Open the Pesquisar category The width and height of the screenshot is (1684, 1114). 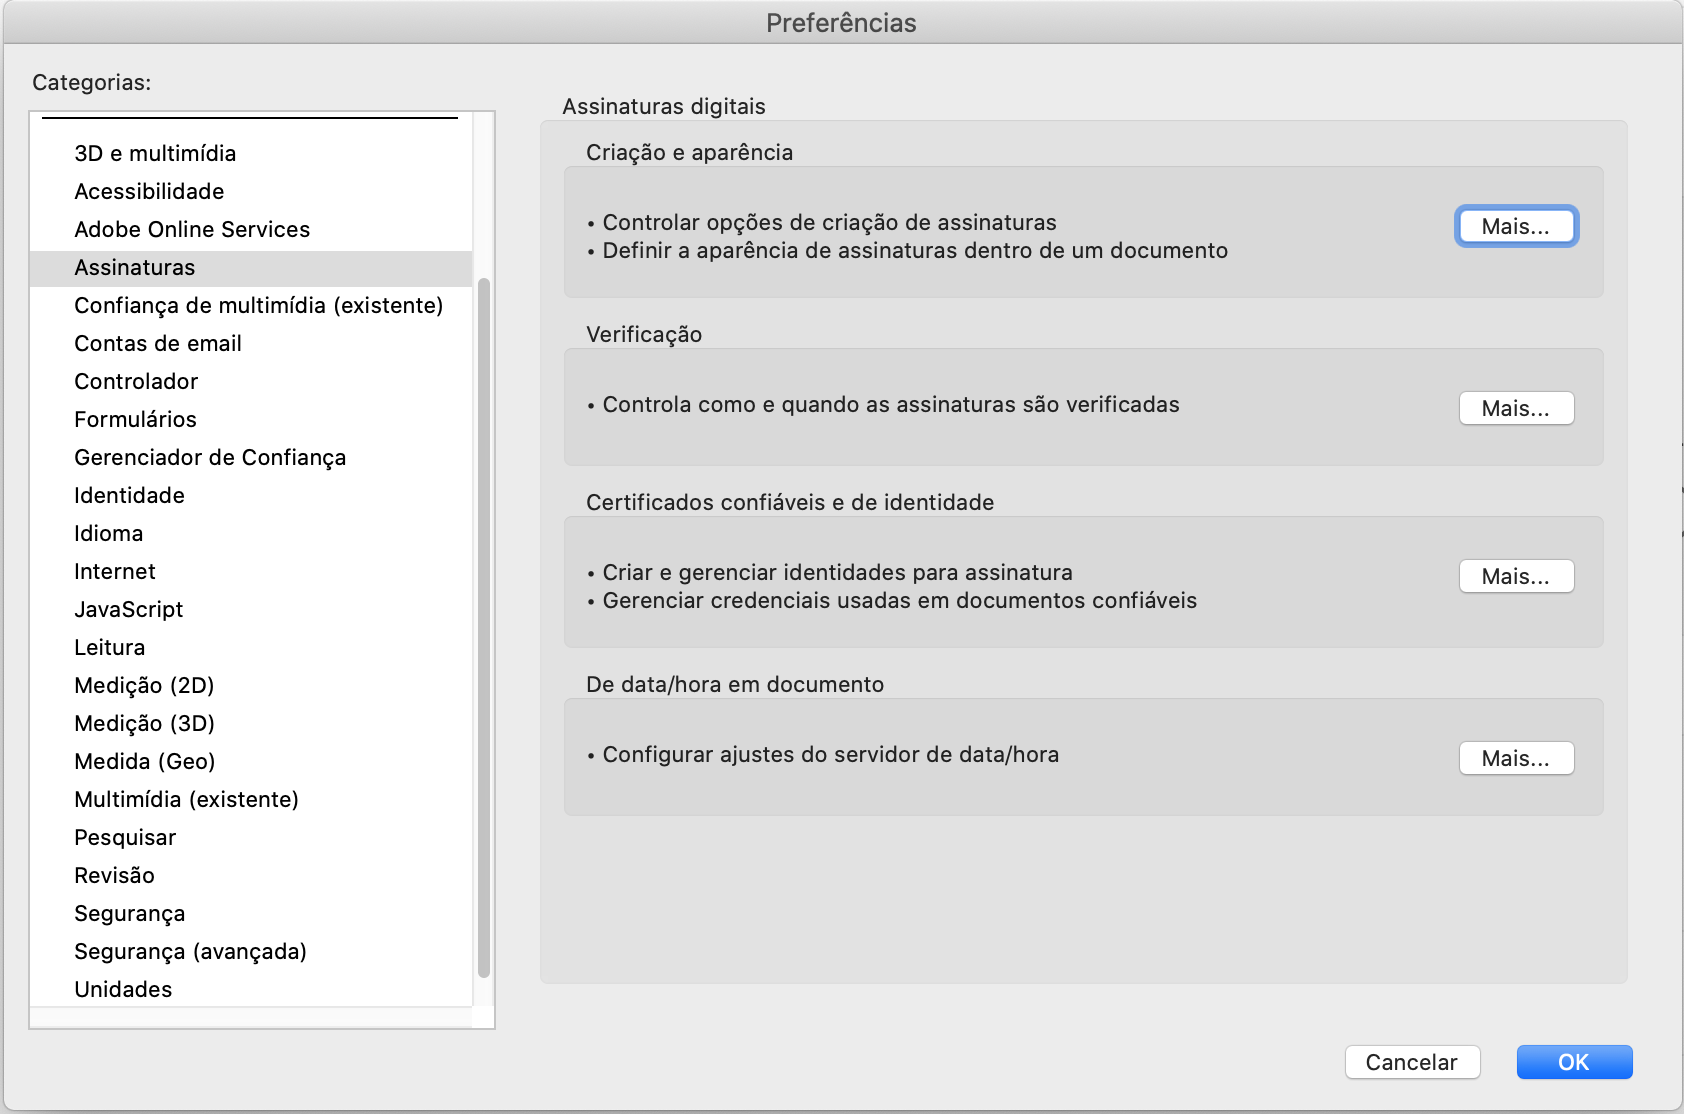pos(251,837)
